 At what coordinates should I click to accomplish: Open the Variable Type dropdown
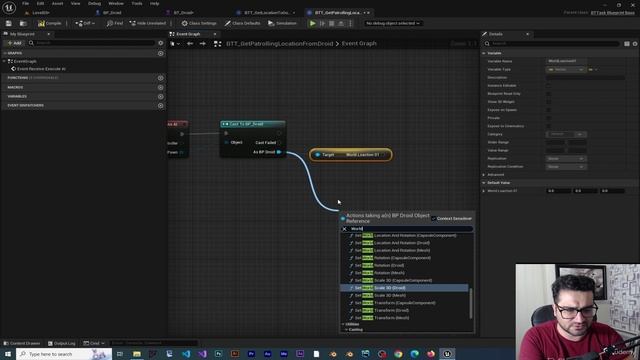(566, 69)
